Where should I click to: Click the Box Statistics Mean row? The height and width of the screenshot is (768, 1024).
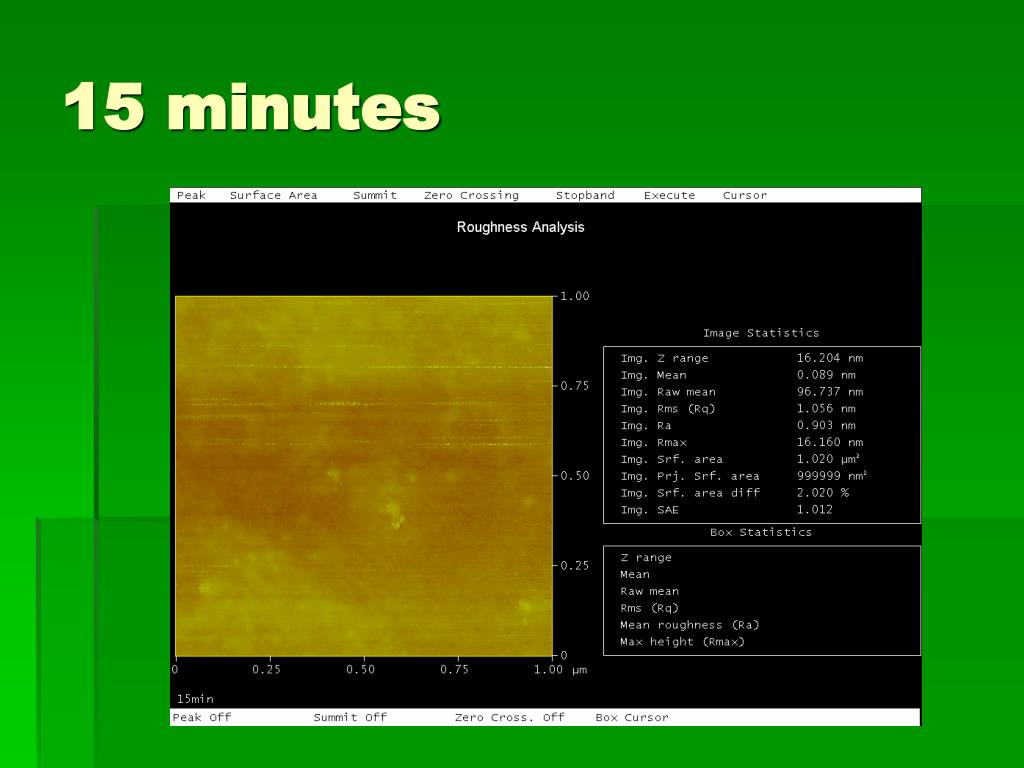pos(635,575)
